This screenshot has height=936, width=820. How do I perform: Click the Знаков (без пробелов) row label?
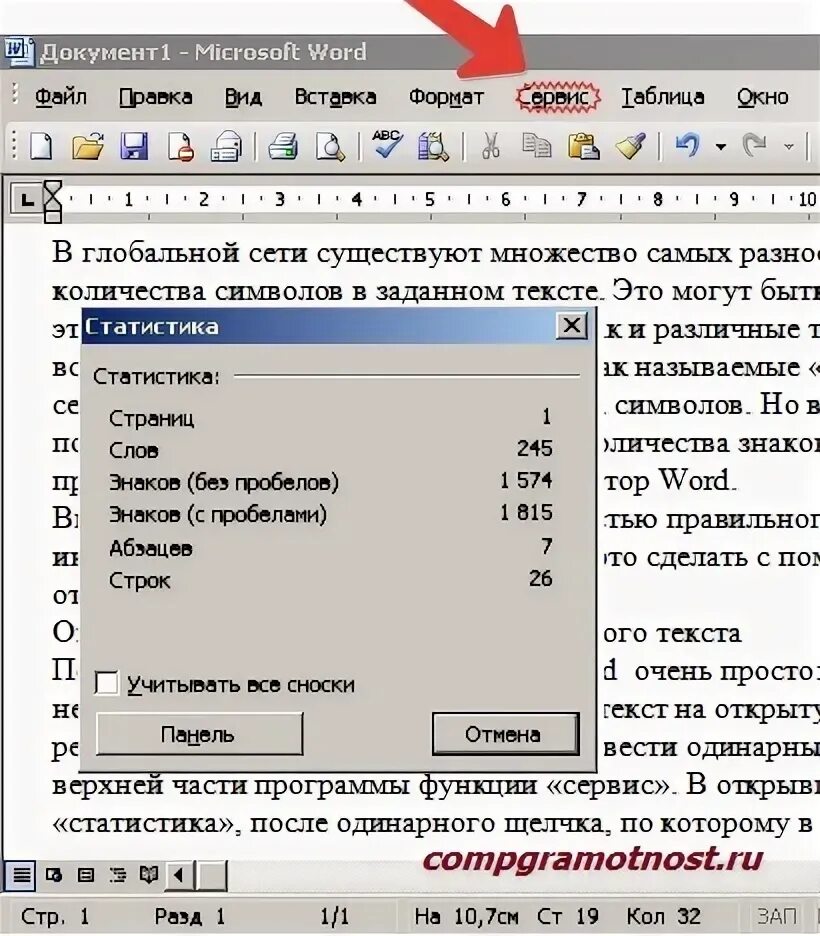pos(224,482)
